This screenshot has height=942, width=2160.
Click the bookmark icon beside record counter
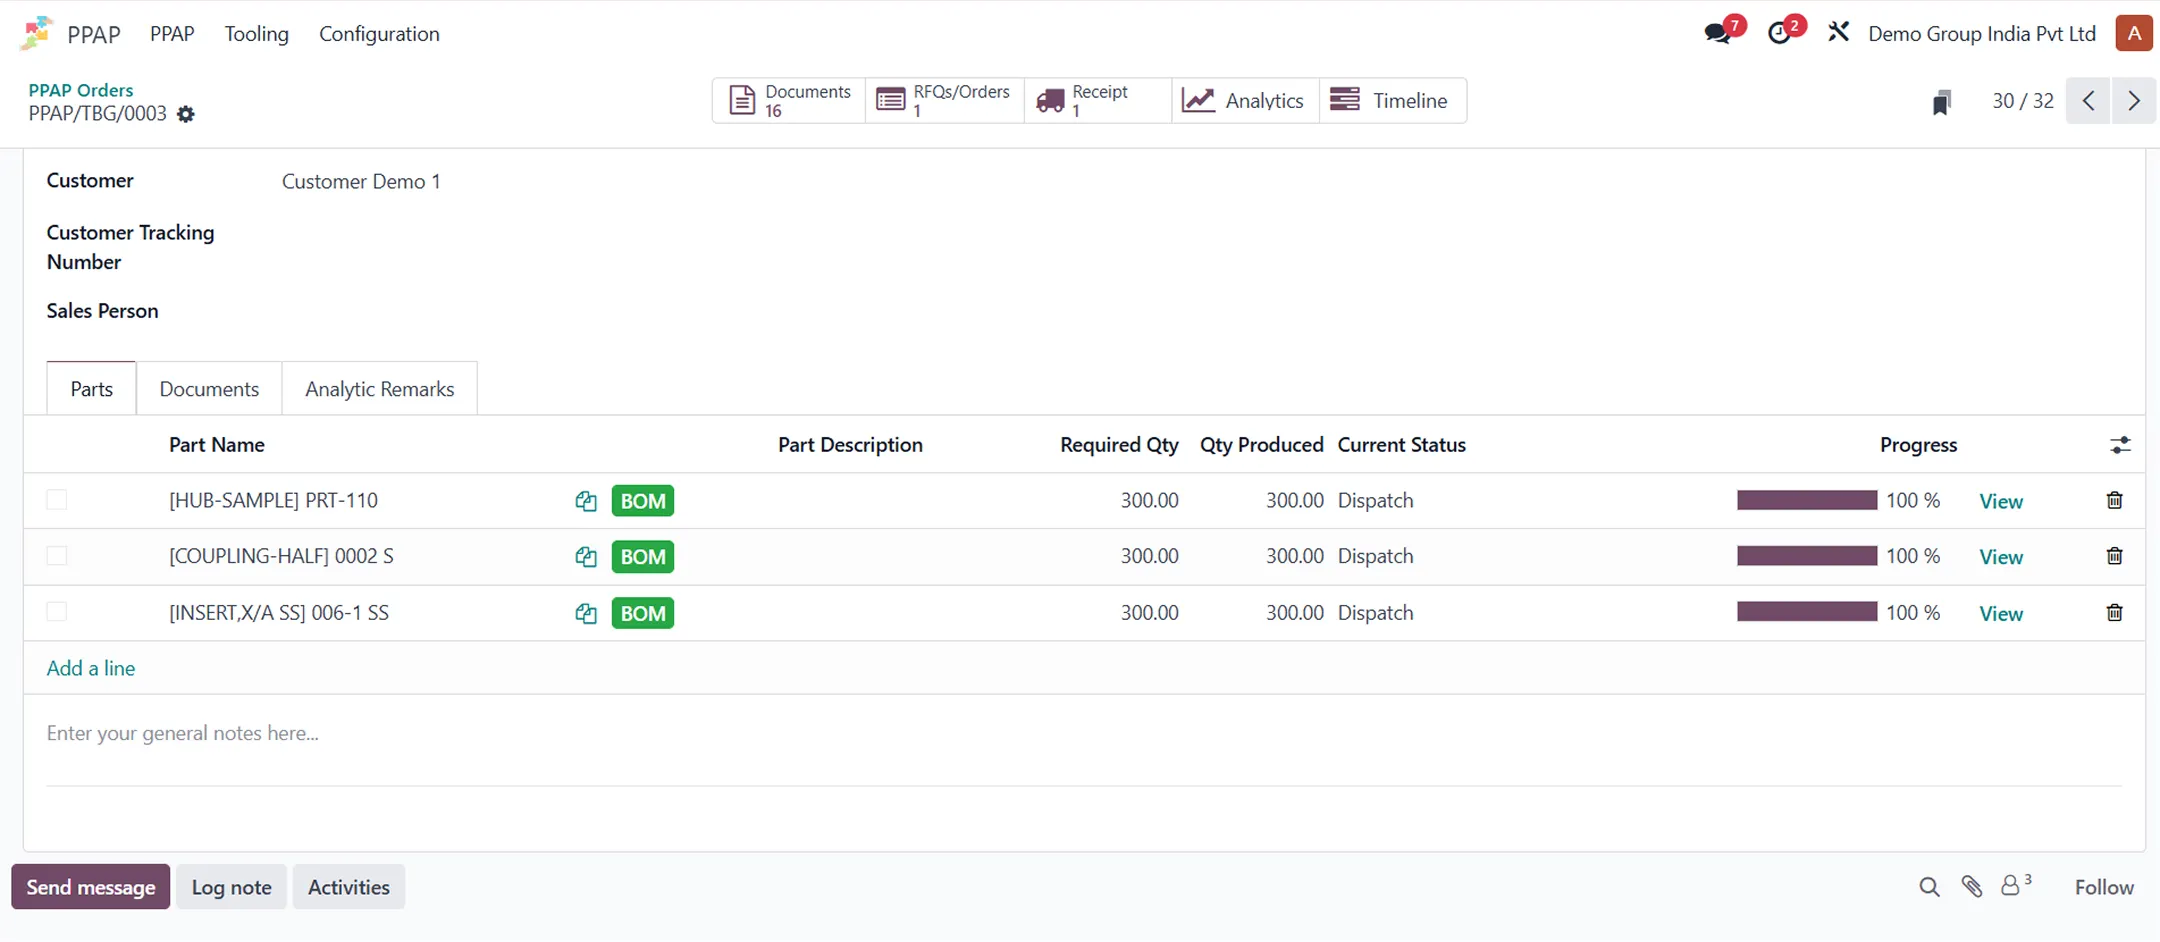click(x=1941, y=102)
